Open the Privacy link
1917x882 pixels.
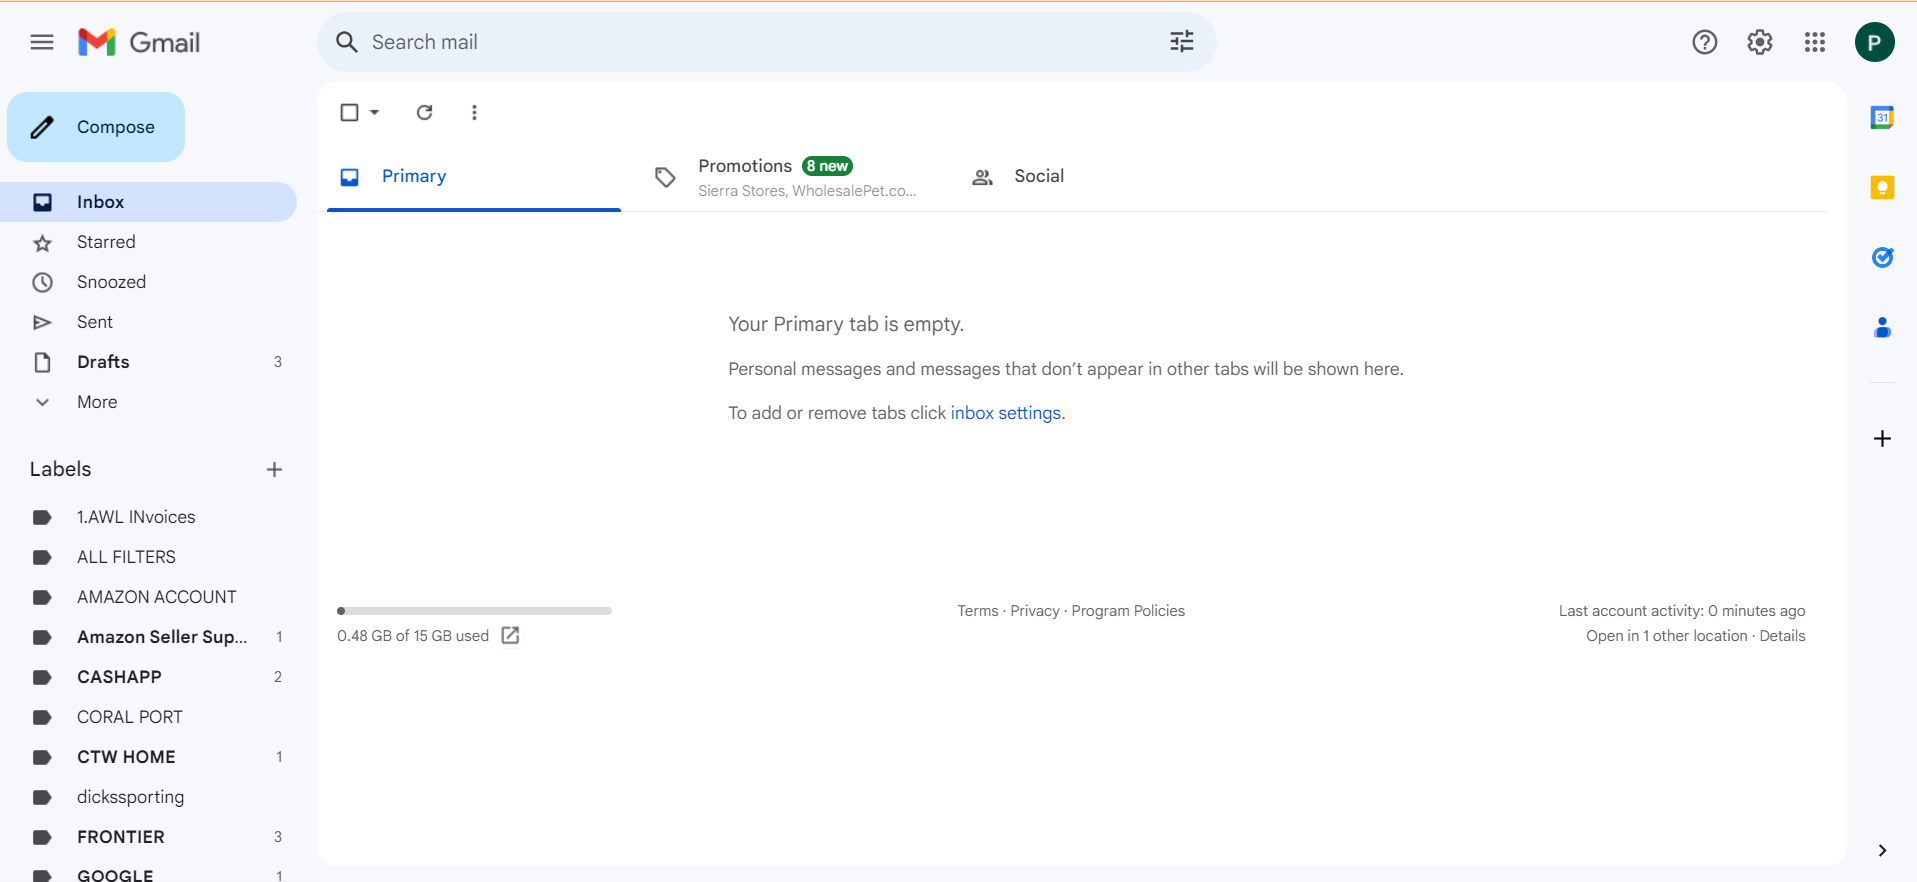click(x=1035, y=611)
